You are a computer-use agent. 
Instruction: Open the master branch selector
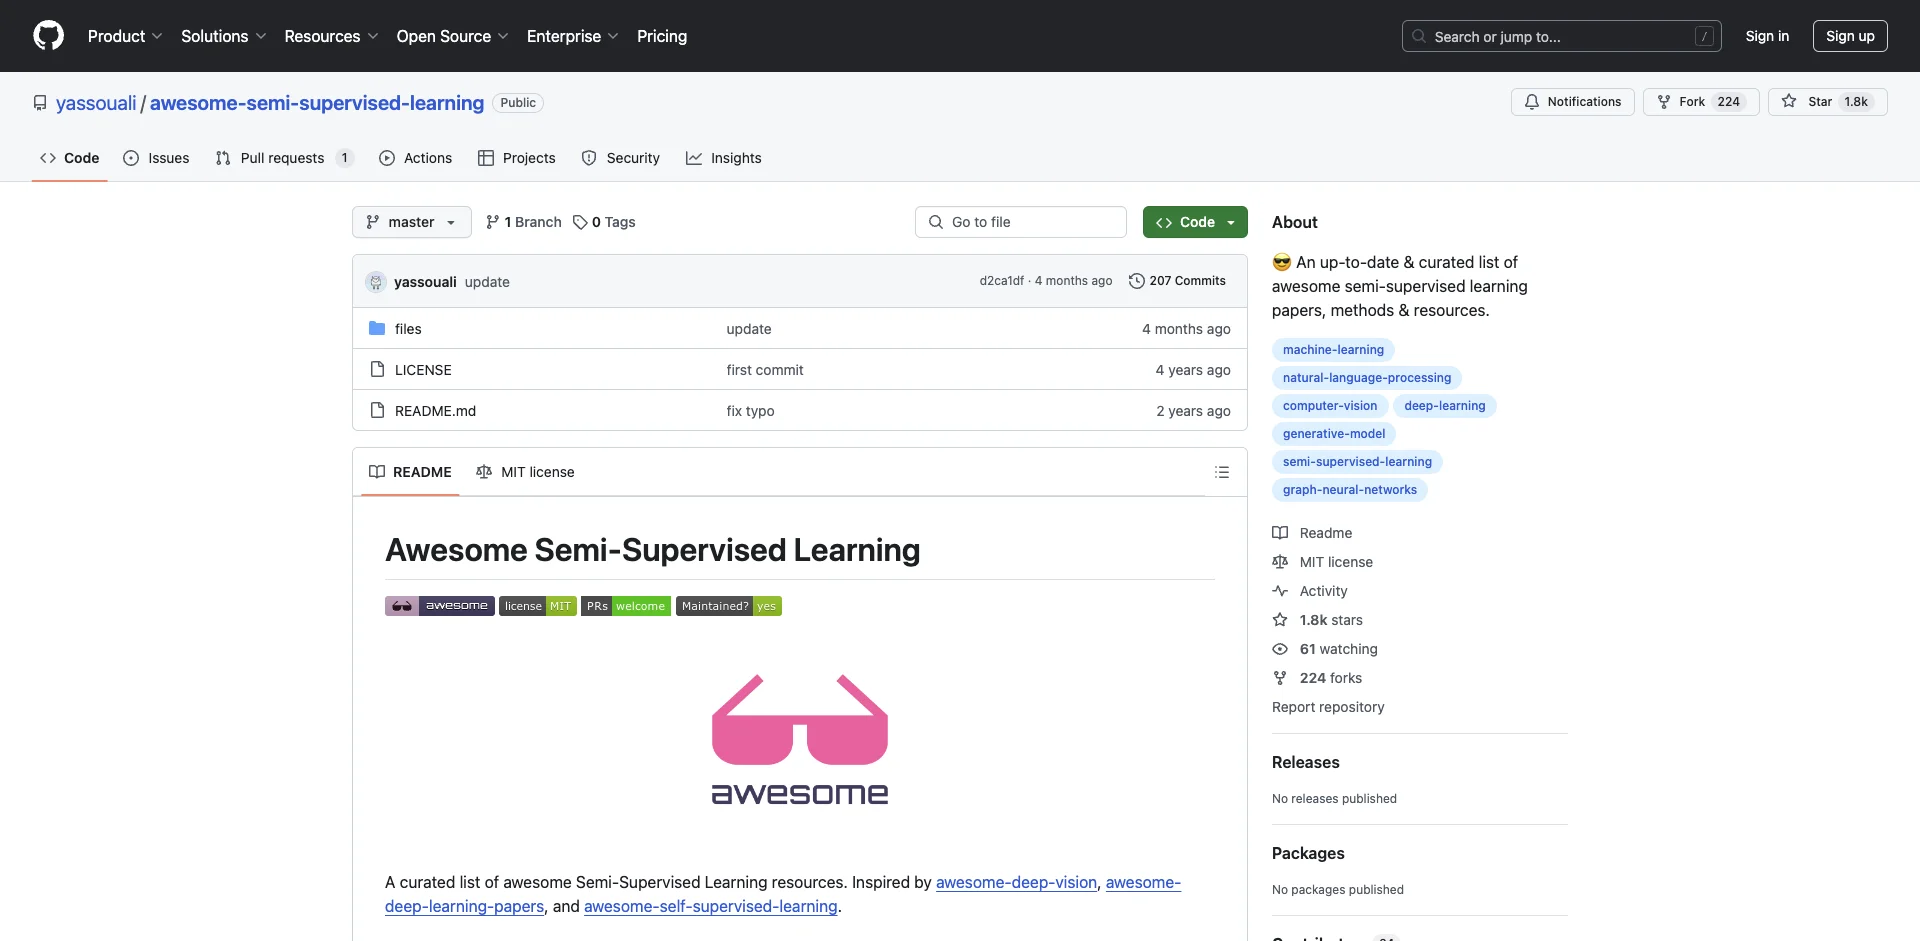[412, 222]
